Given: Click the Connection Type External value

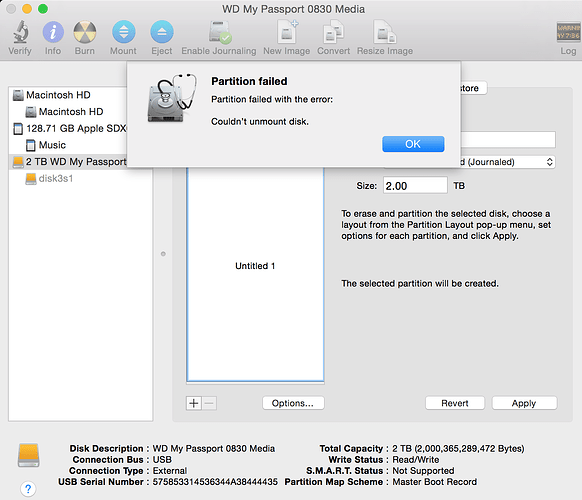Looking at the screenshot, I should (170, 471).
